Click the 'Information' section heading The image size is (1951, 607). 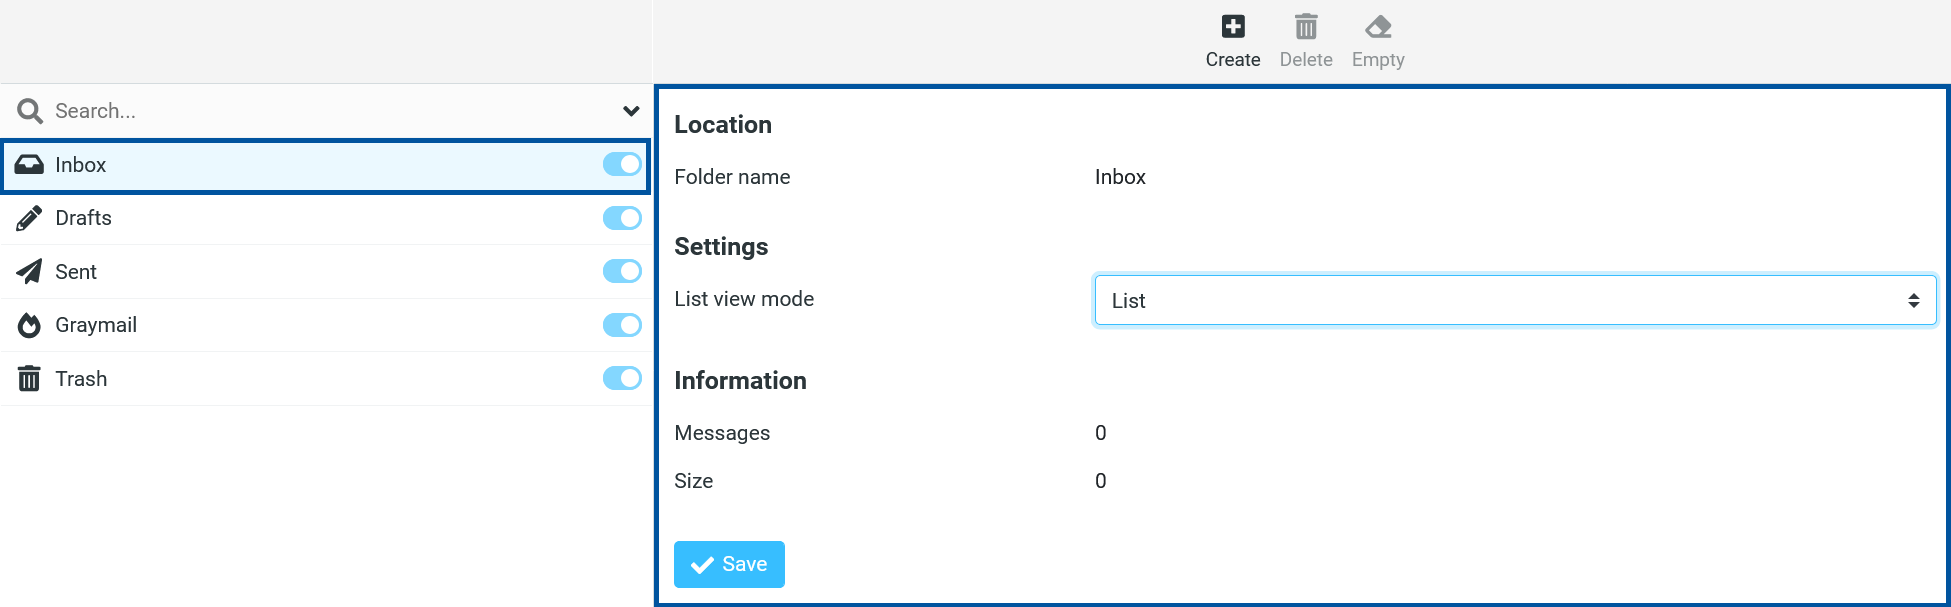click(740, 381)
